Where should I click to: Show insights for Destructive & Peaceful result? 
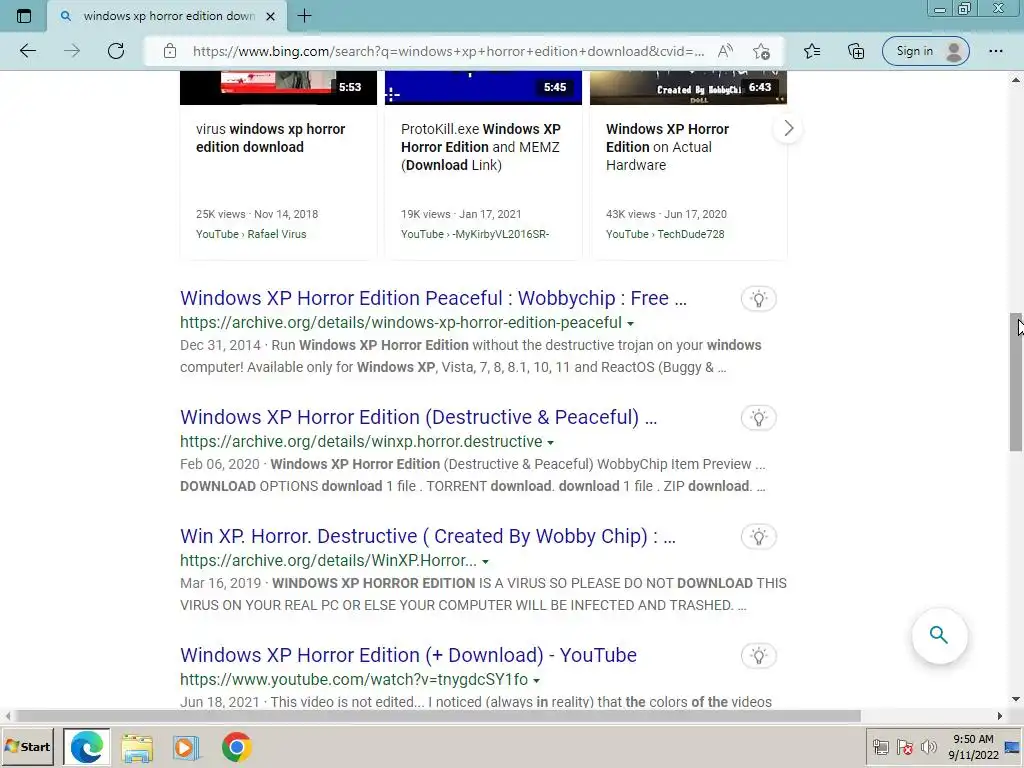pyautogui.click(x=758, y=418)
